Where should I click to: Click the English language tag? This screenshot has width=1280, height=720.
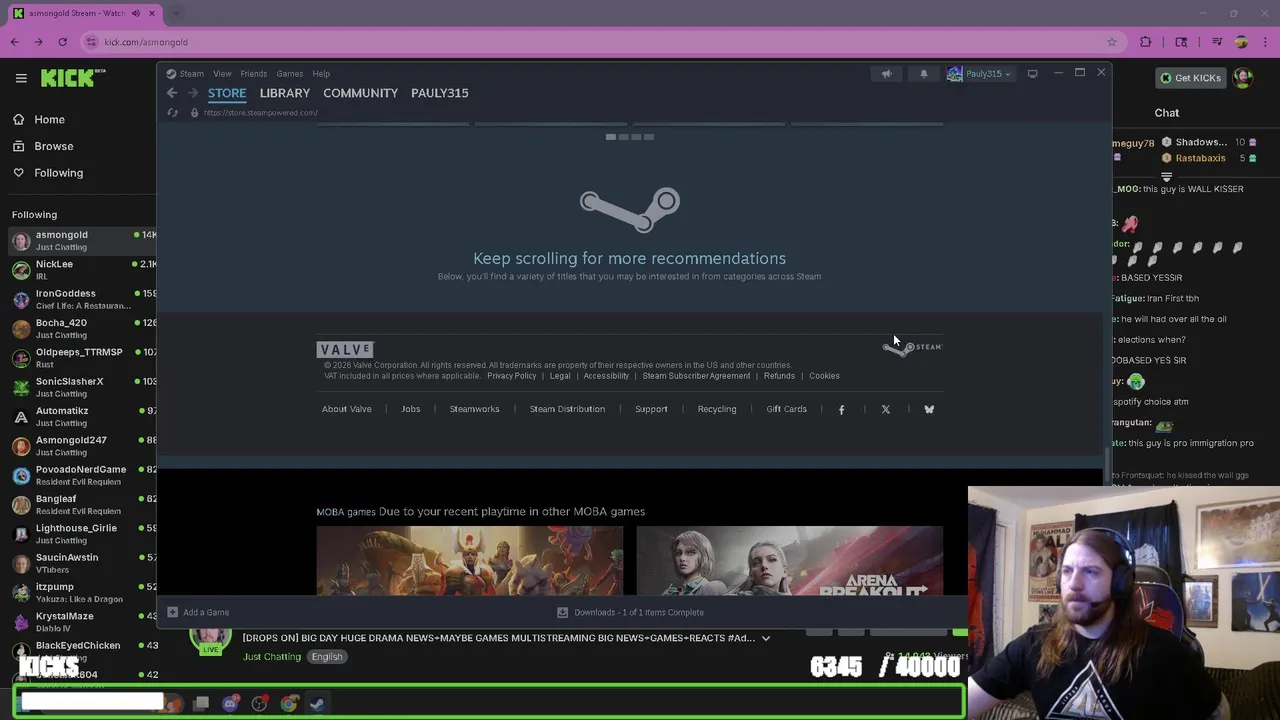point(326,657)
